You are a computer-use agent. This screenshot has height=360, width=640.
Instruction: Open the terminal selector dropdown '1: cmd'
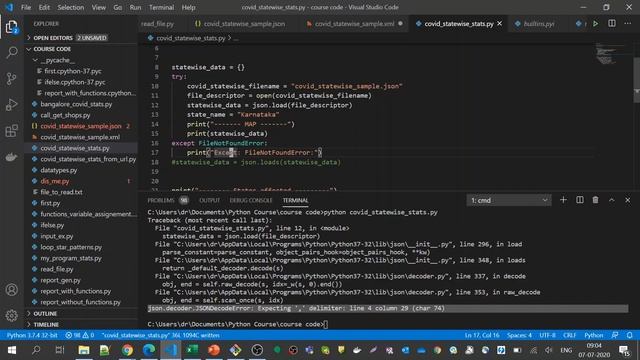[509, 200]
